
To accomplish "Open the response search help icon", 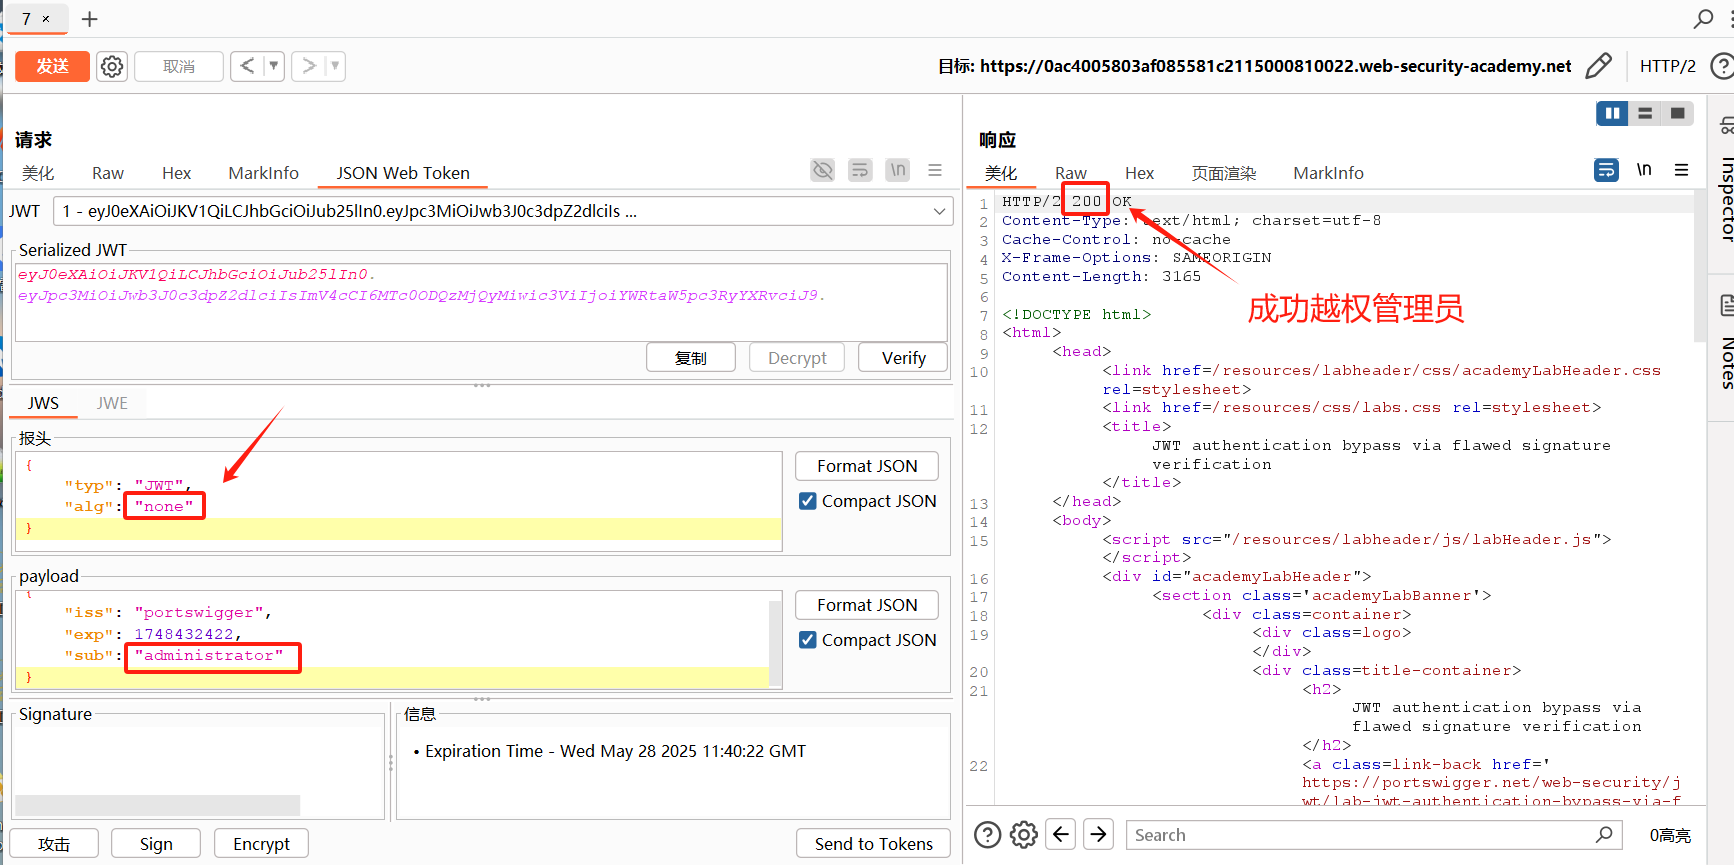I will coord(987,834).
